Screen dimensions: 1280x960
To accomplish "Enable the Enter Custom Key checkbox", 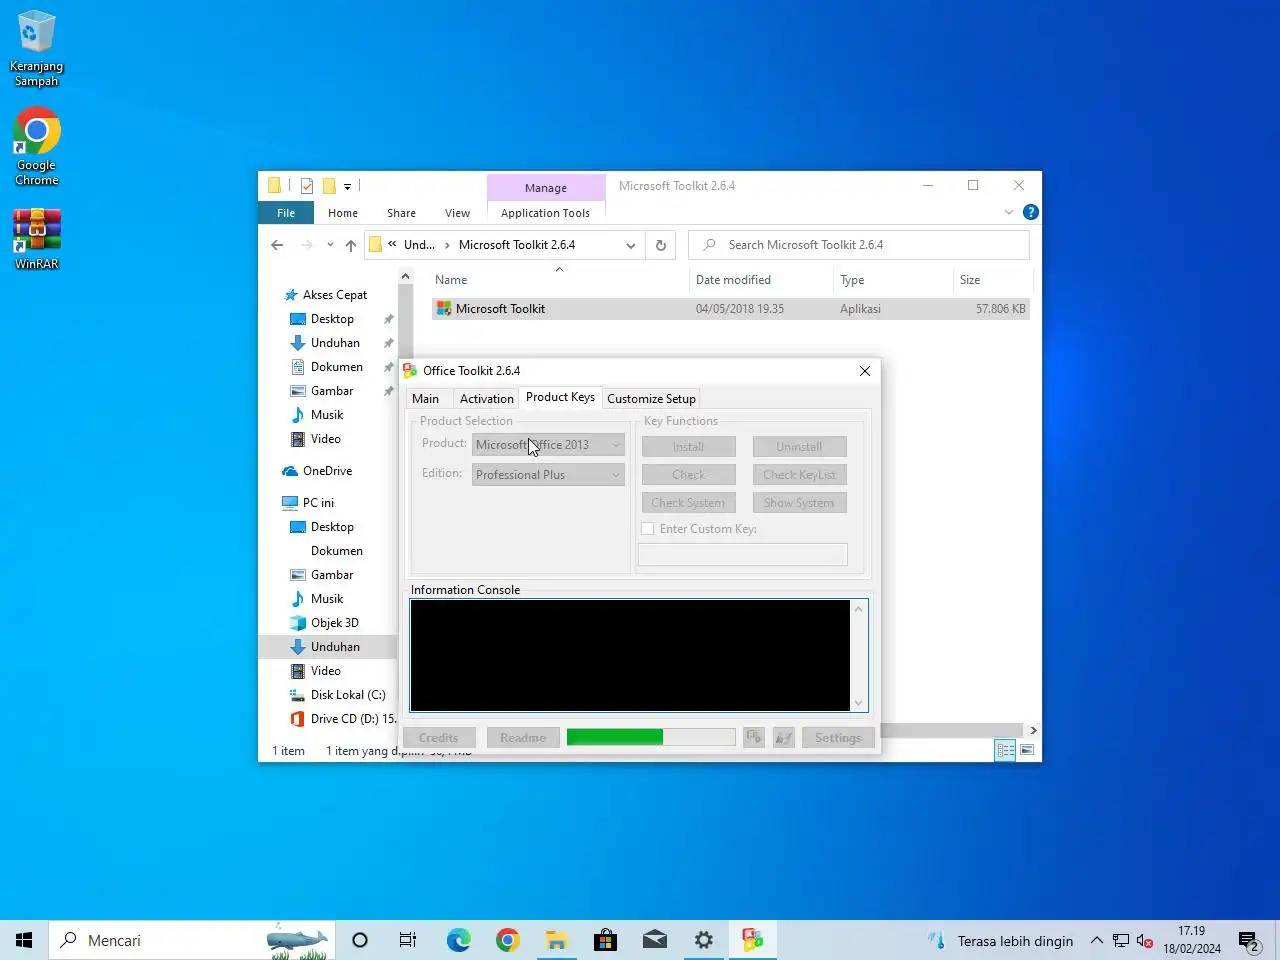I will pyautogui.click(x=648, y=529).
